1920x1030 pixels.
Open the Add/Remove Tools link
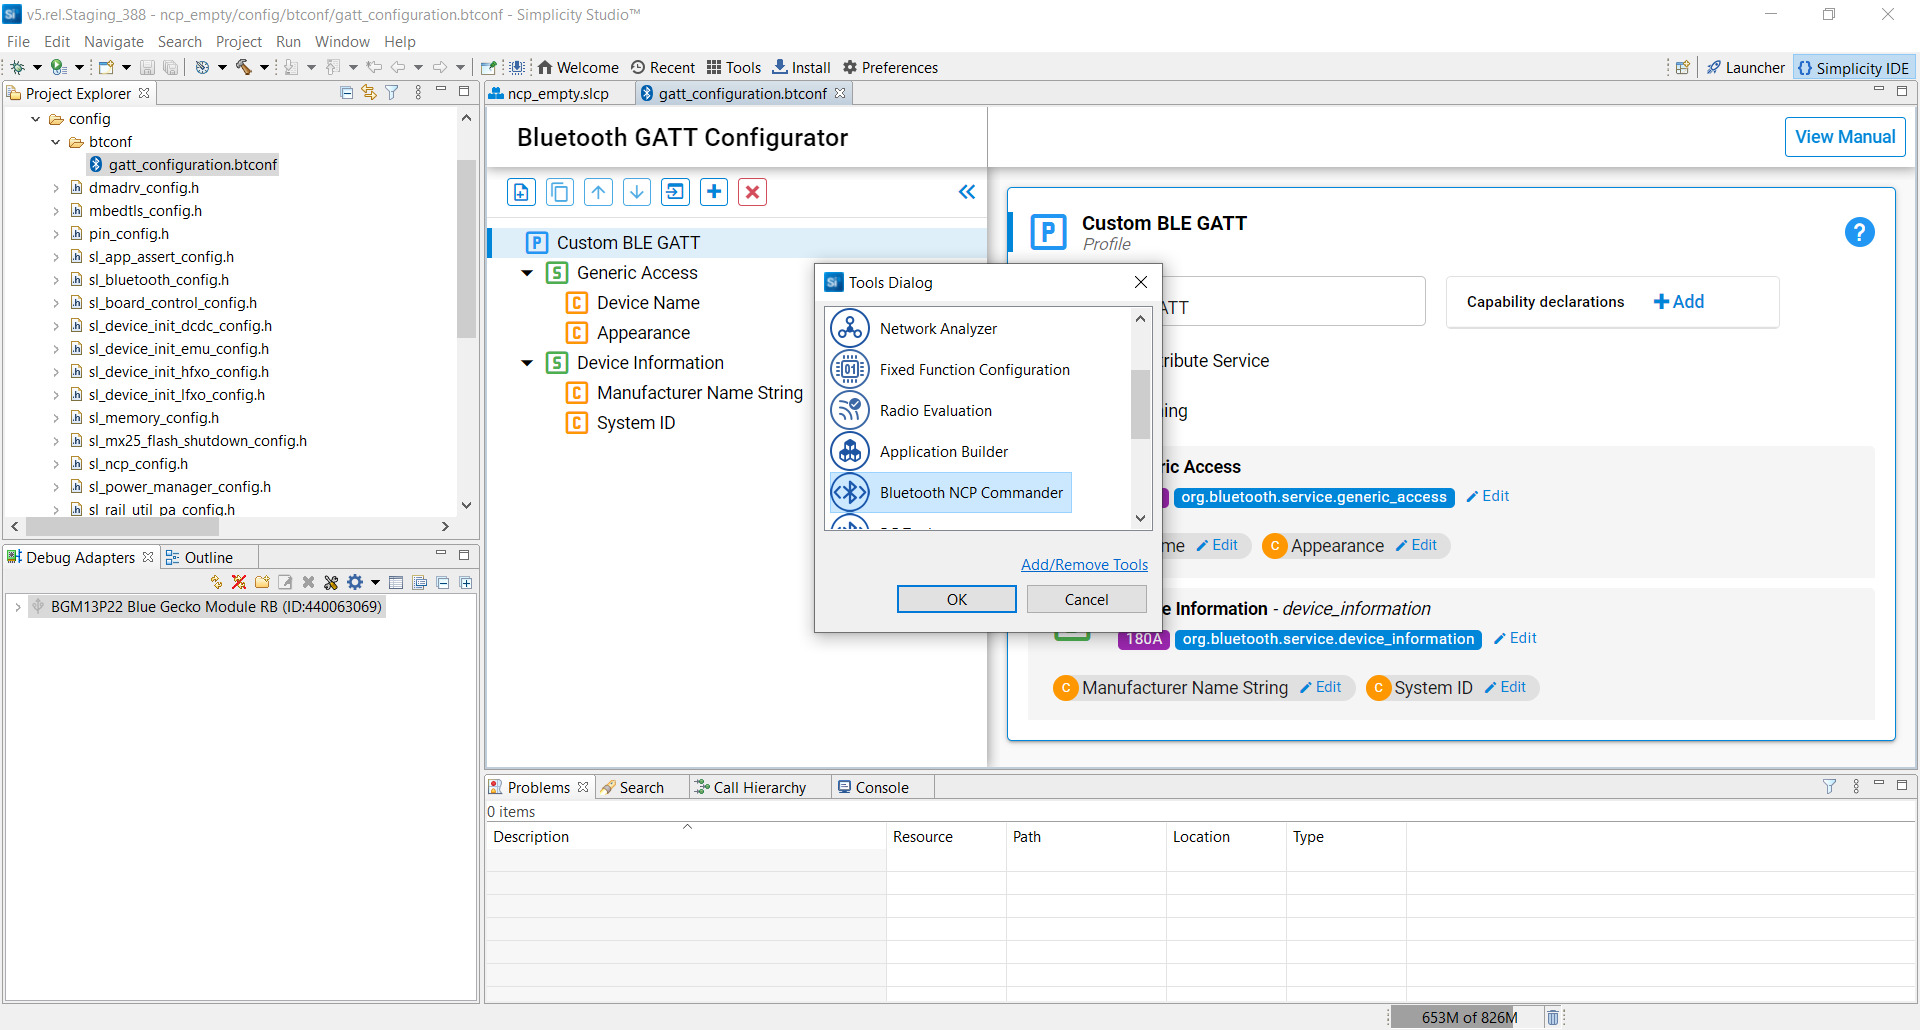1084,565
